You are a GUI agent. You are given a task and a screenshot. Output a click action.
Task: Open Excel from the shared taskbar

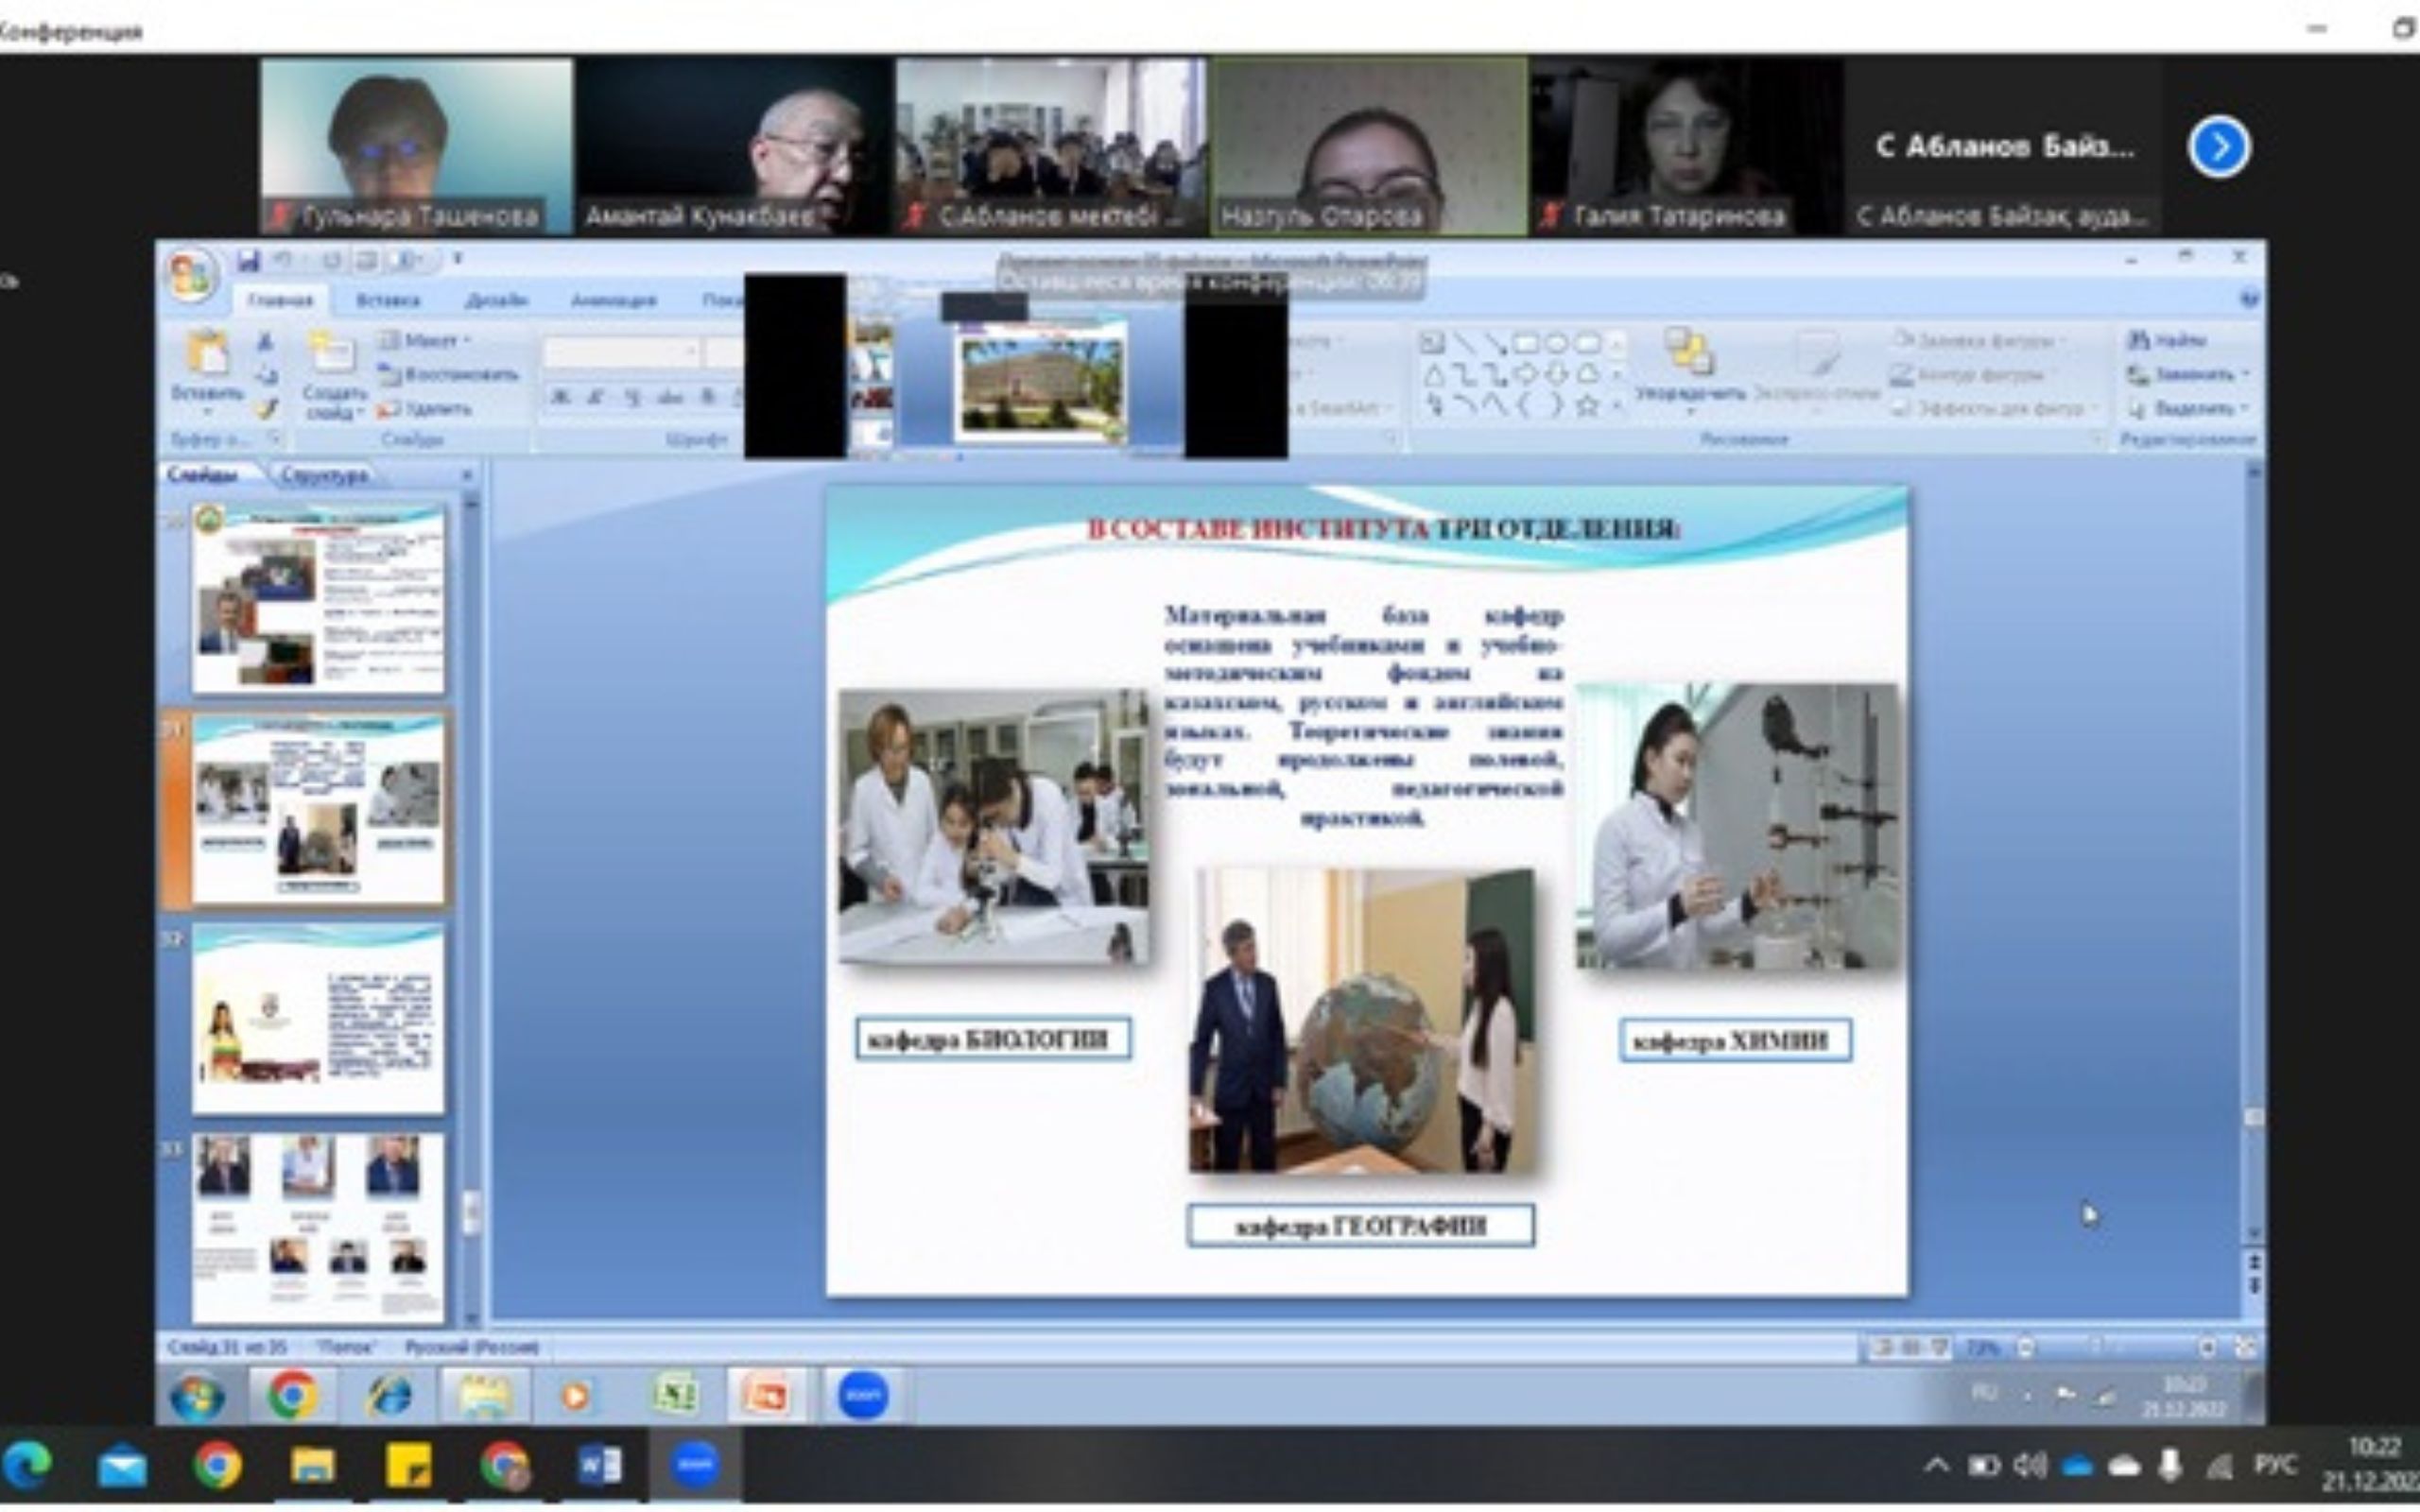[x=674, y=1394]
